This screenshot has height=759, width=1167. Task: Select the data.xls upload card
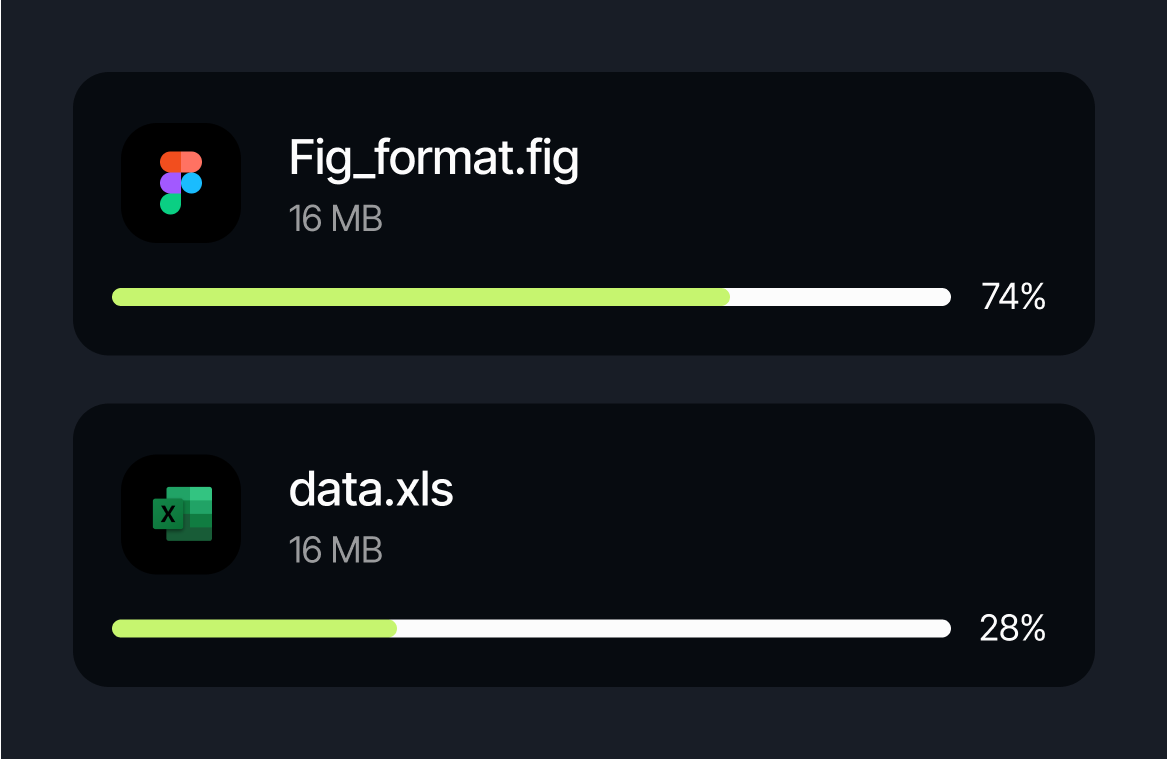584,544
